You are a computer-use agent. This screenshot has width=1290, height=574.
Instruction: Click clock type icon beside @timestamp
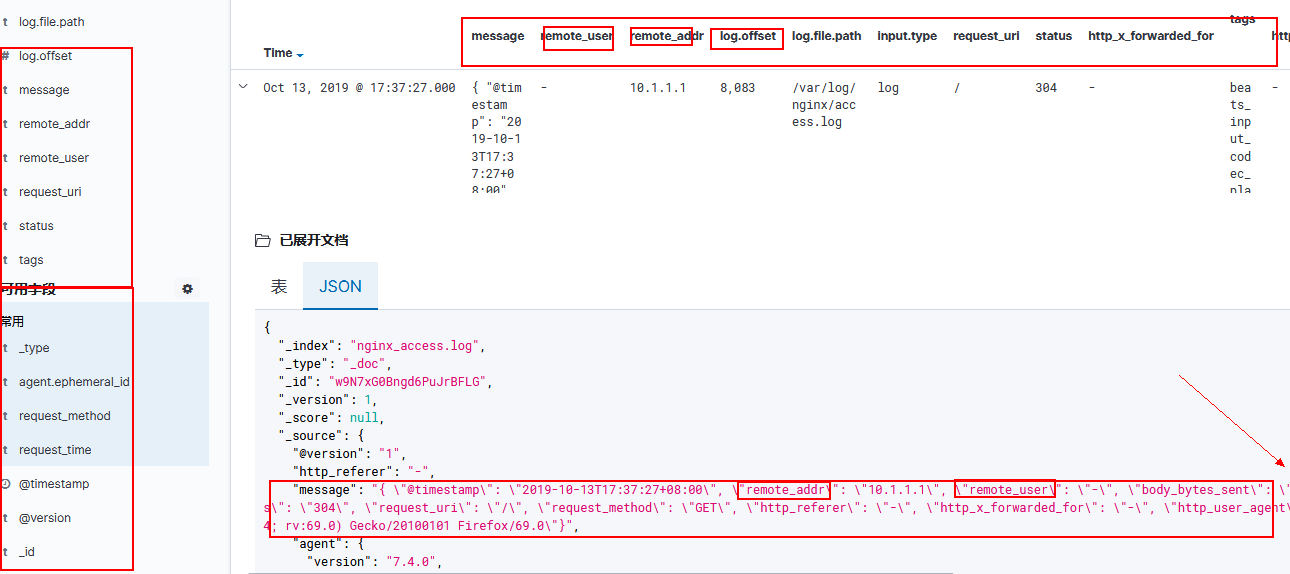[x=6, y=484]
